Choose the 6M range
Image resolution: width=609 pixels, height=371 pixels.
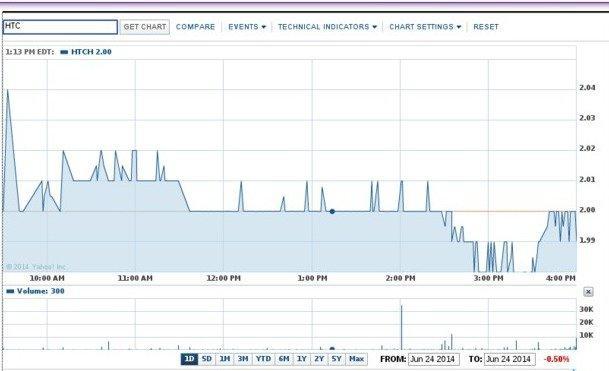(284, 359)
